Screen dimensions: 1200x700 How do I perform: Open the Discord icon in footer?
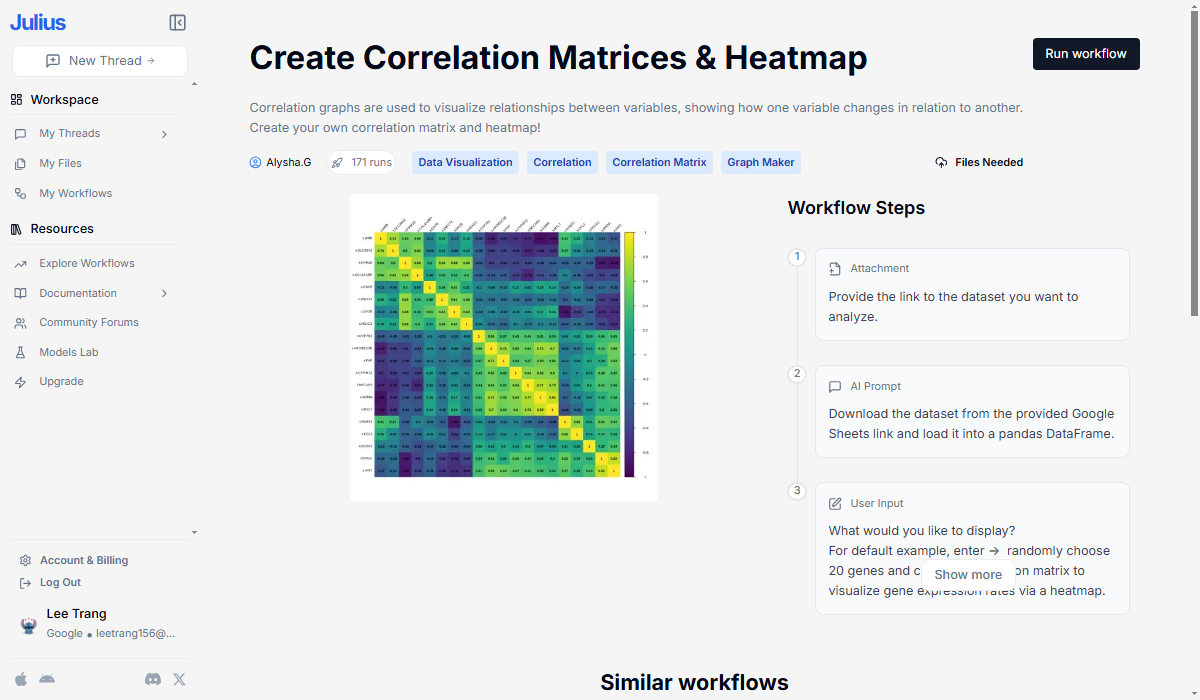(153, 679)
